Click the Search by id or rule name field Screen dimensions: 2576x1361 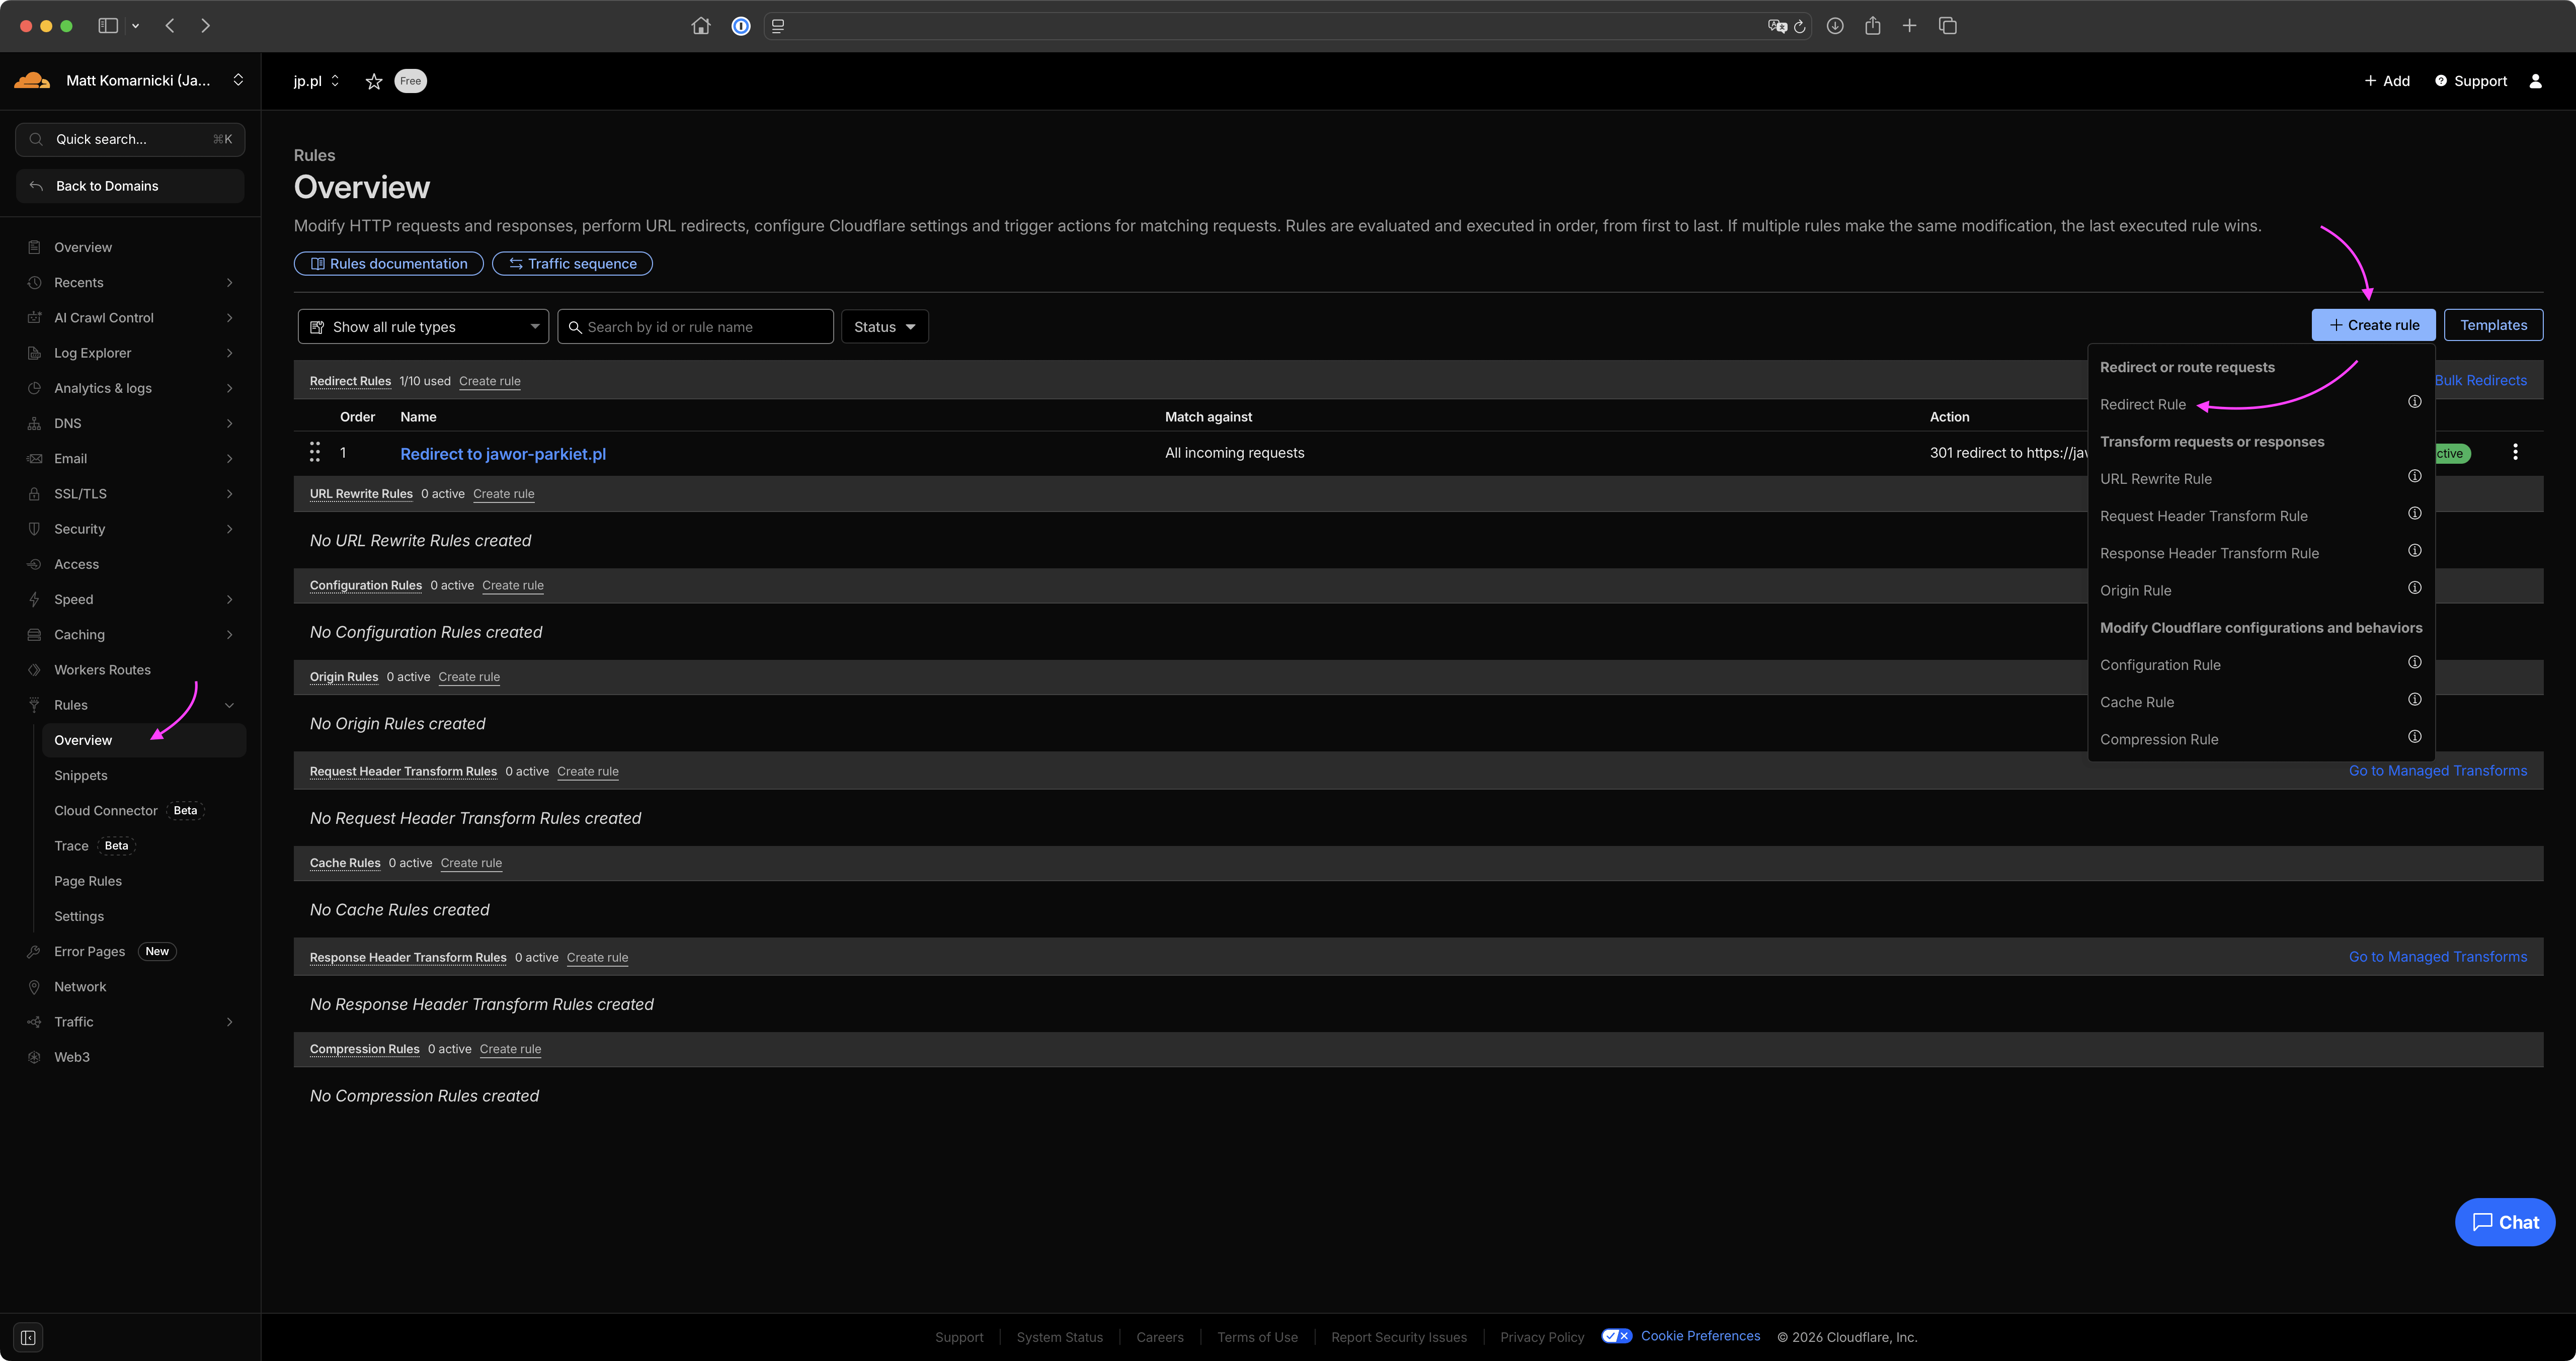pyautogui.click(x=705, y=327)
